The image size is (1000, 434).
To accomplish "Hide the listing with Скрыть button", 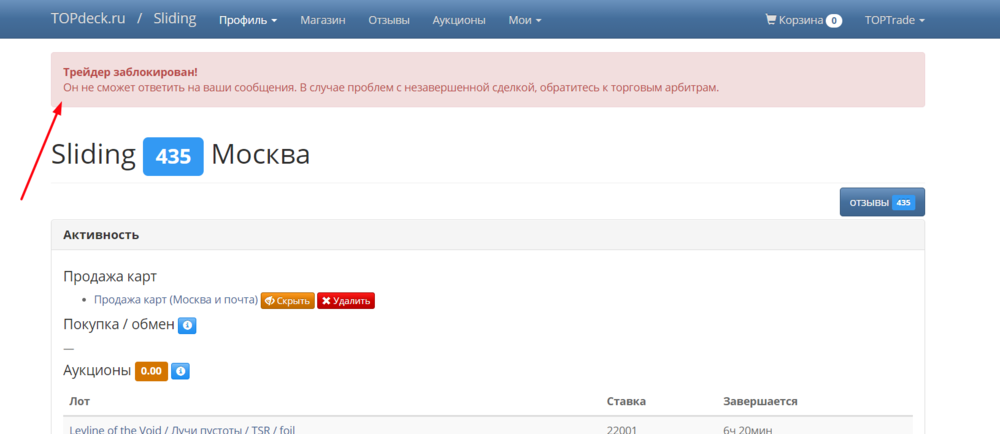I will (x=288, y=301).
